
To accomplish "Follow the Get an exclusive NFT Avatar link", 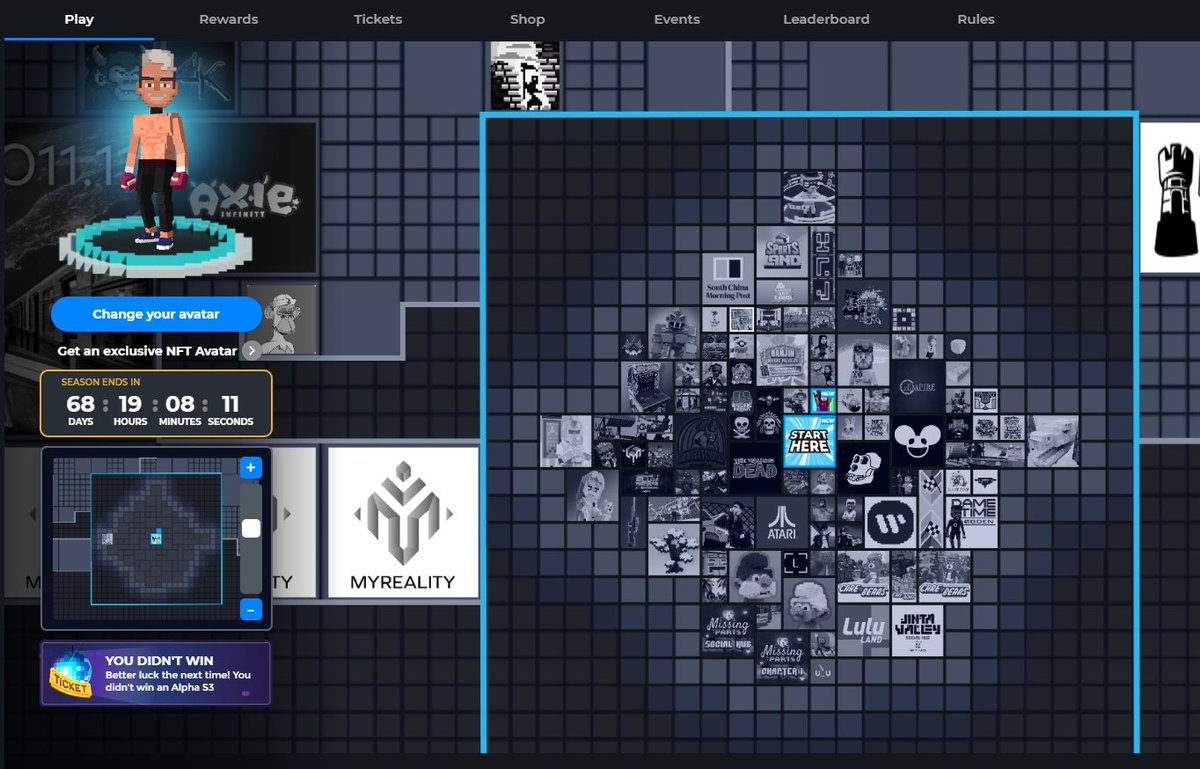I will tap(147, 351).
